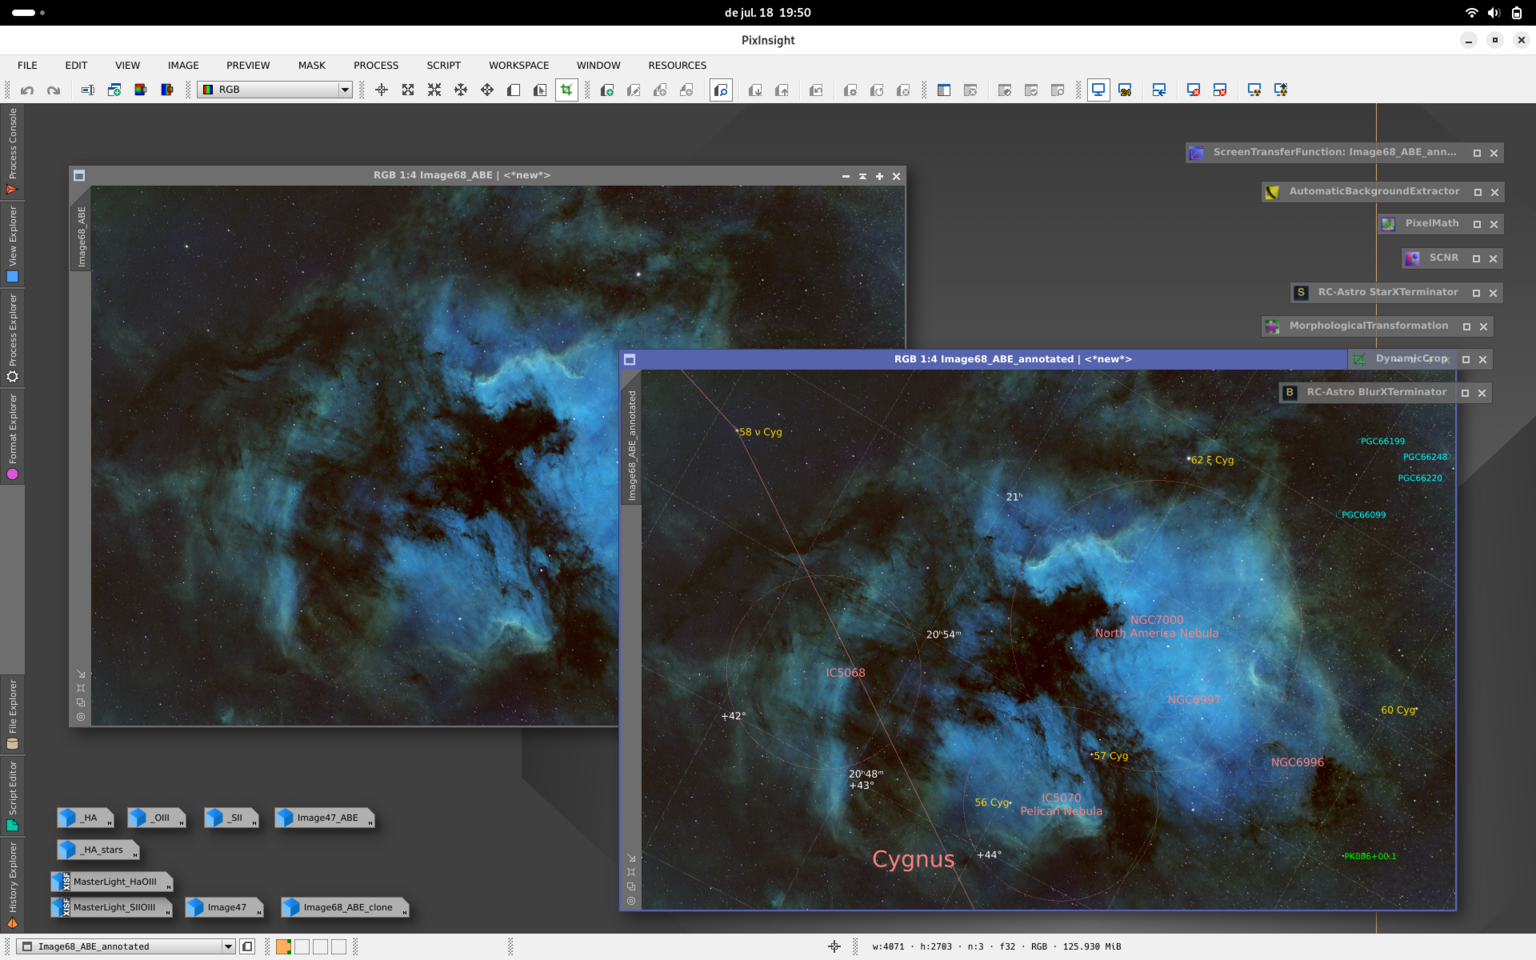Viewport: 1536px width, 960px height.
Task: Select the Zoom to Fit toolbar icon
Action: point(408,90)
